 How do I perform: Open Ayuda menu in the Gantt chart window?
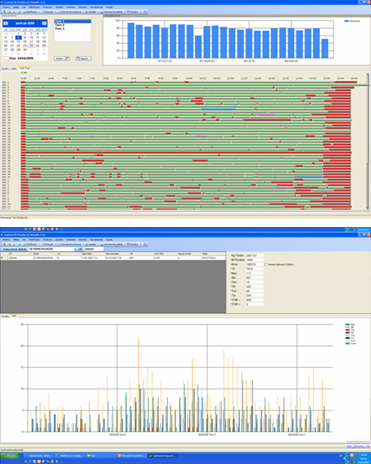coord(109,7)
